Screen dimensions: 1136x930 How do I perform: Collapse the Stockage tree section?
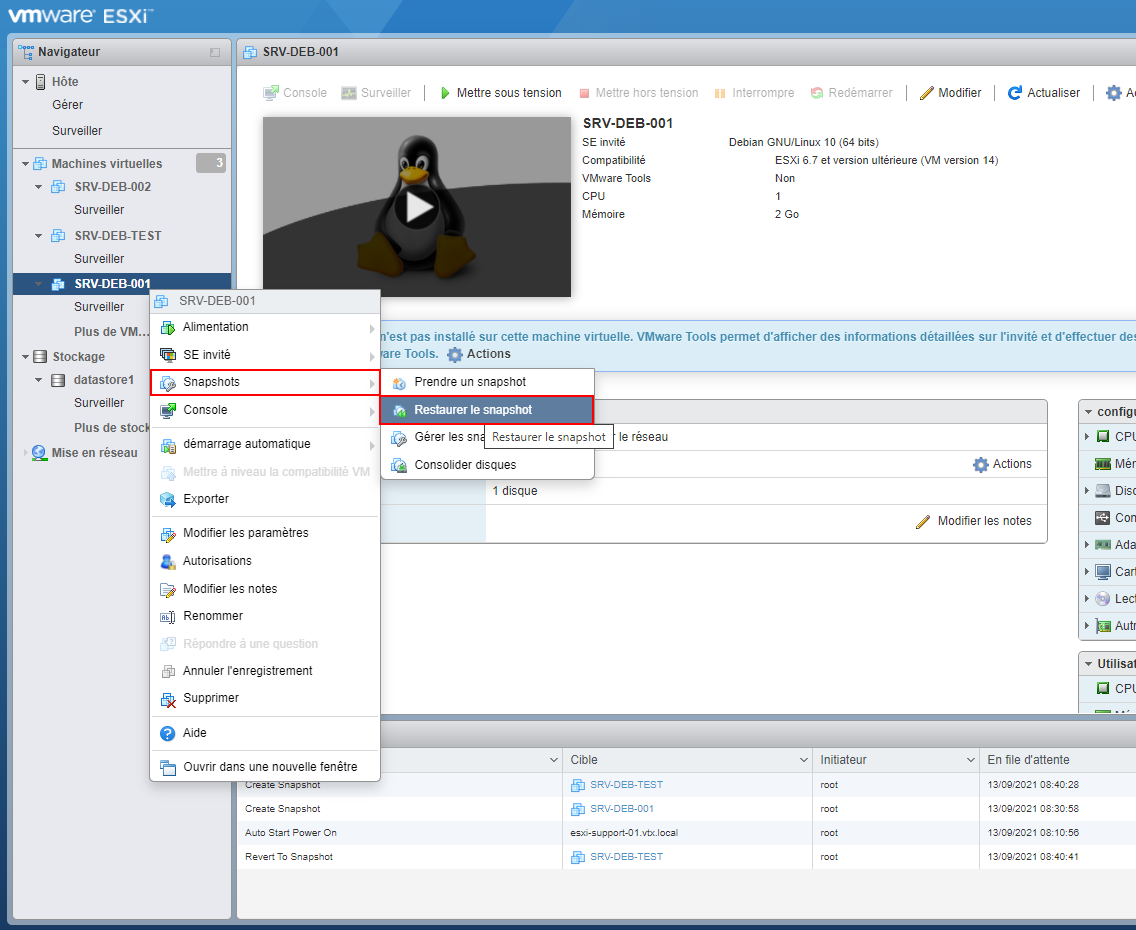[25, 356]
